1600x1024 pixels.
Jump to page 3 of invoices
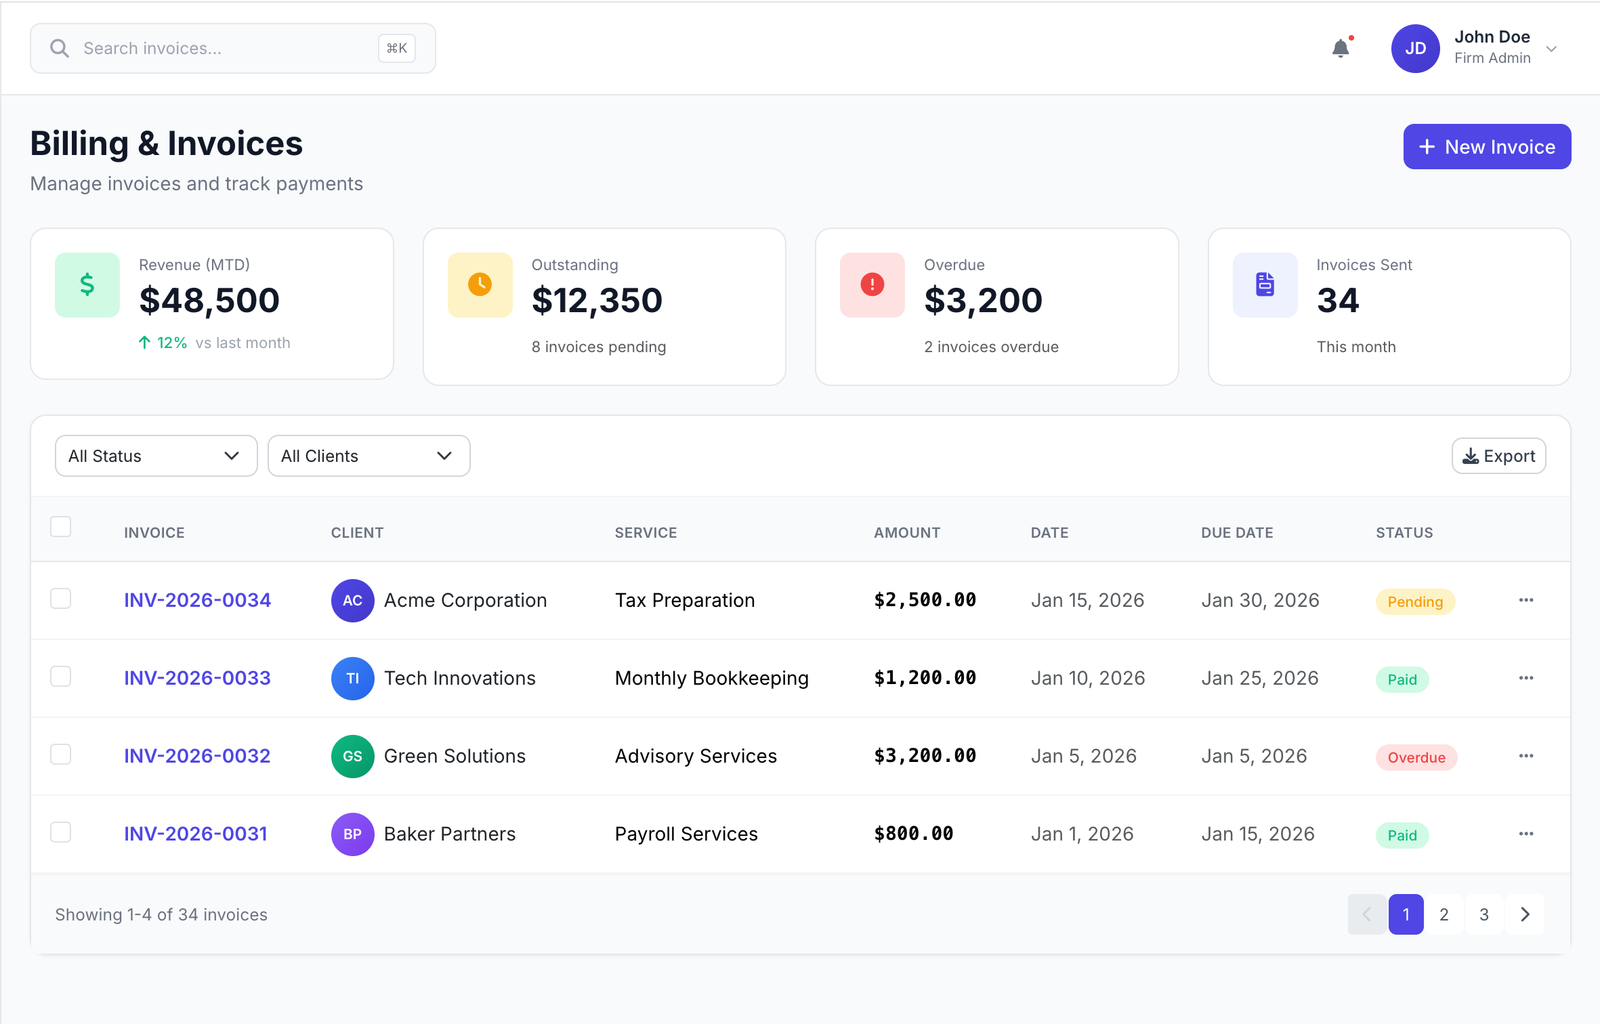pyautogui.click(x=1484, y=914)
